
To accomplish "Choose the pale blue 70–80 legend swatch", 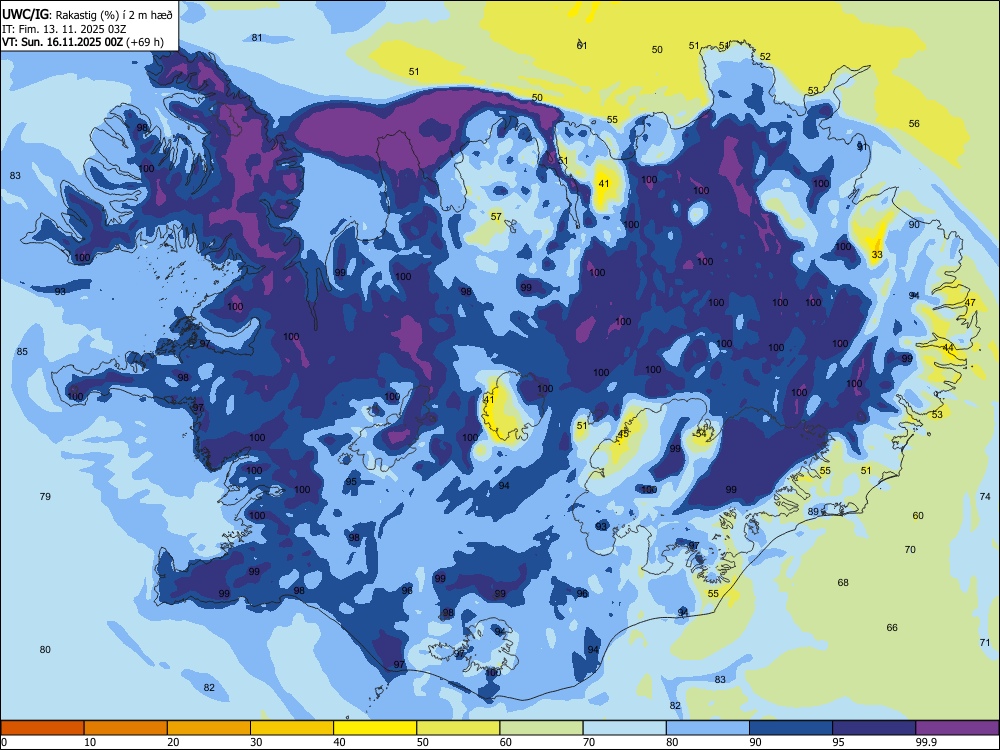I will [x=624, y=728].
